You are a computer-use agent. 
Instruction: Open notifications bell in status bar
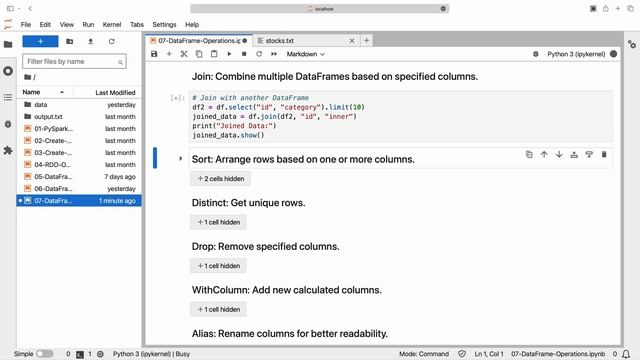[626, 354]
